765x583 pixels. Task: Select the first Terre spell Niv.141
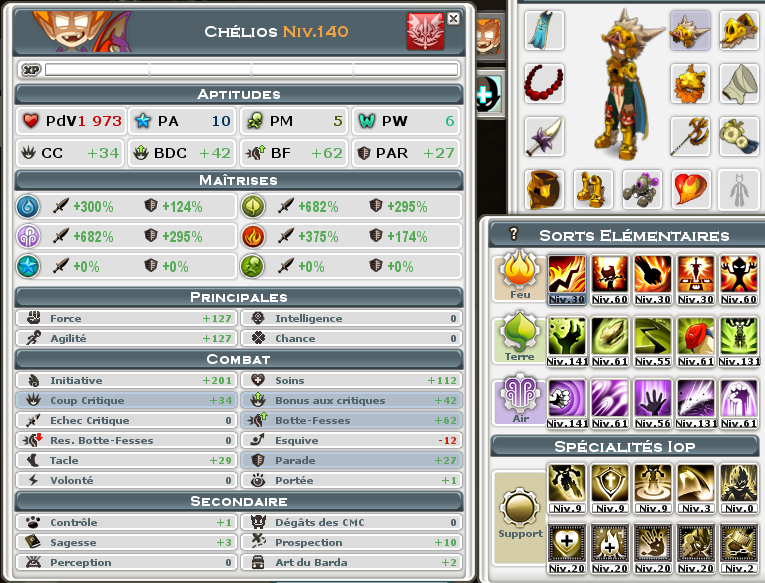[x=566, y=342]
